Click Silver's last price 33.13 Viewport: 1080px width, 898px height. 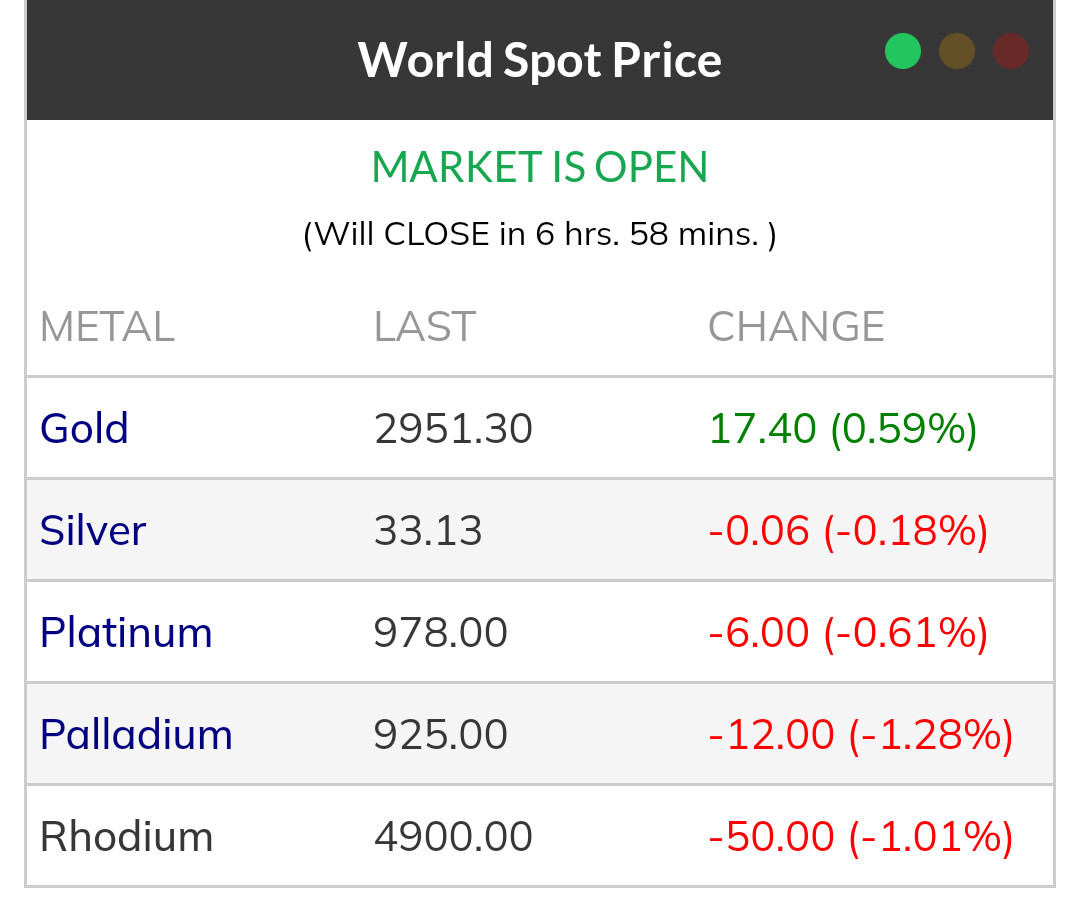(428, 530)
